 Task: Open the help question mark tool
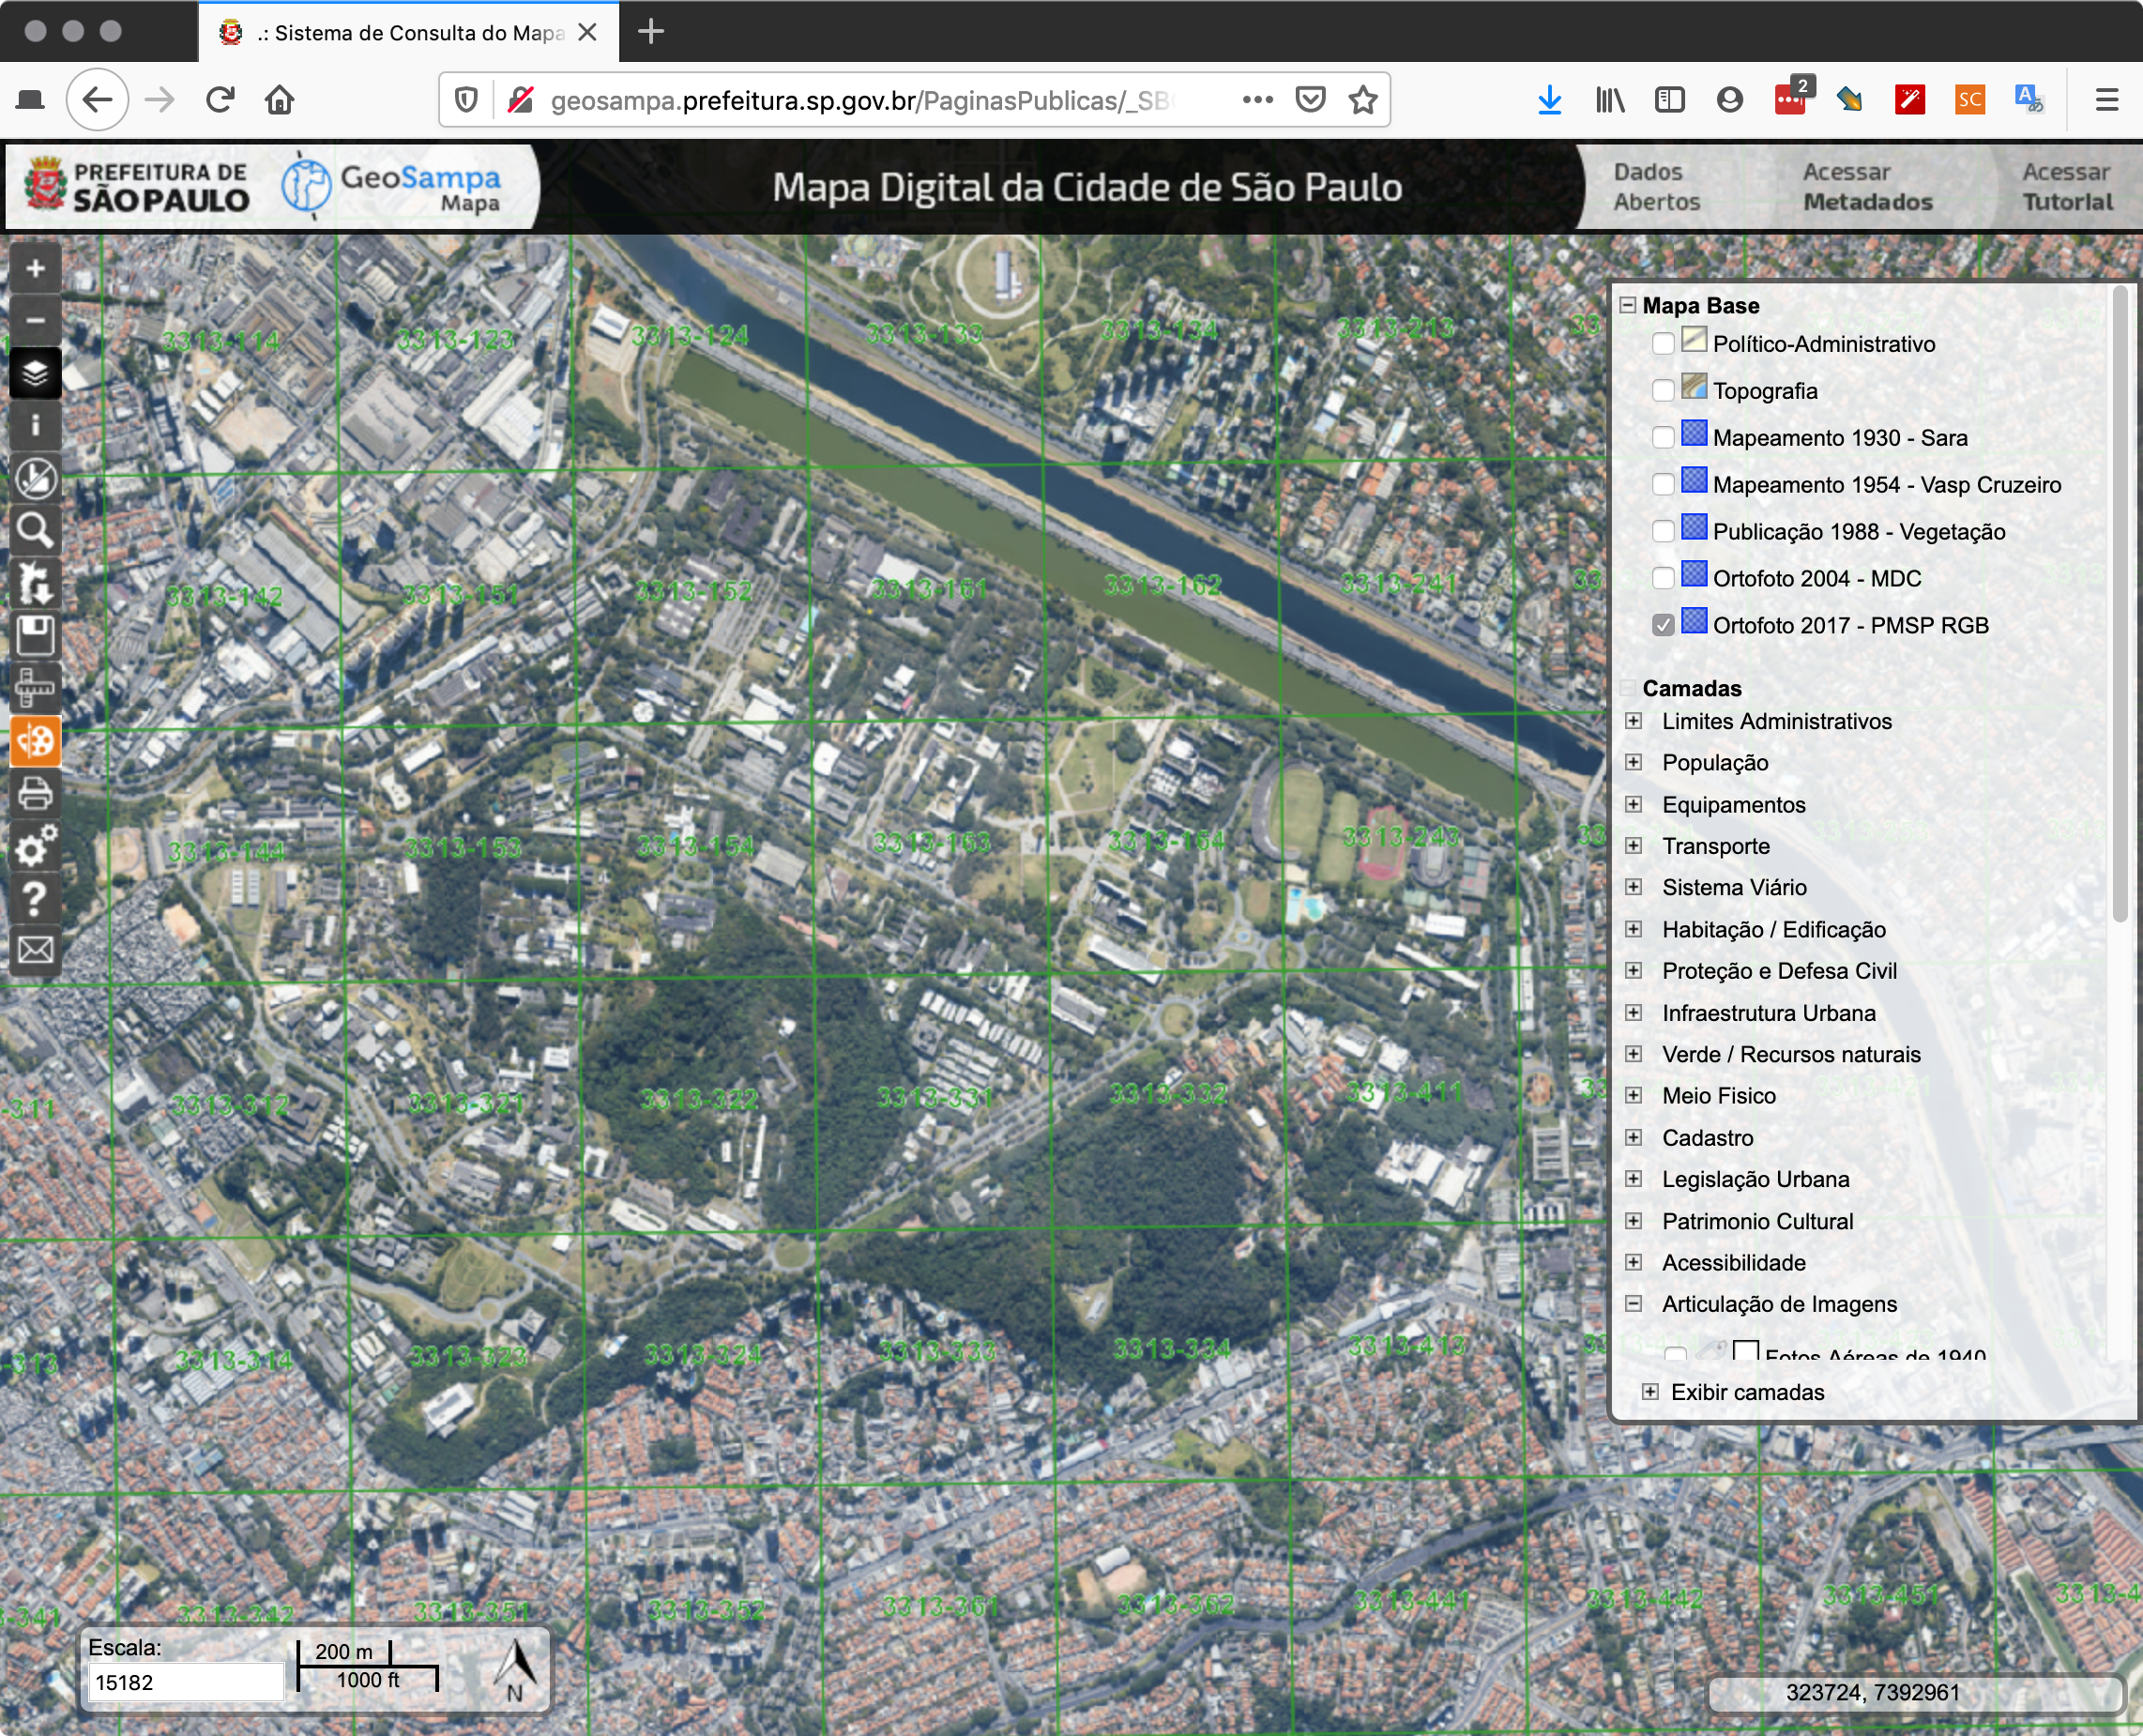(x=35, y=898)
